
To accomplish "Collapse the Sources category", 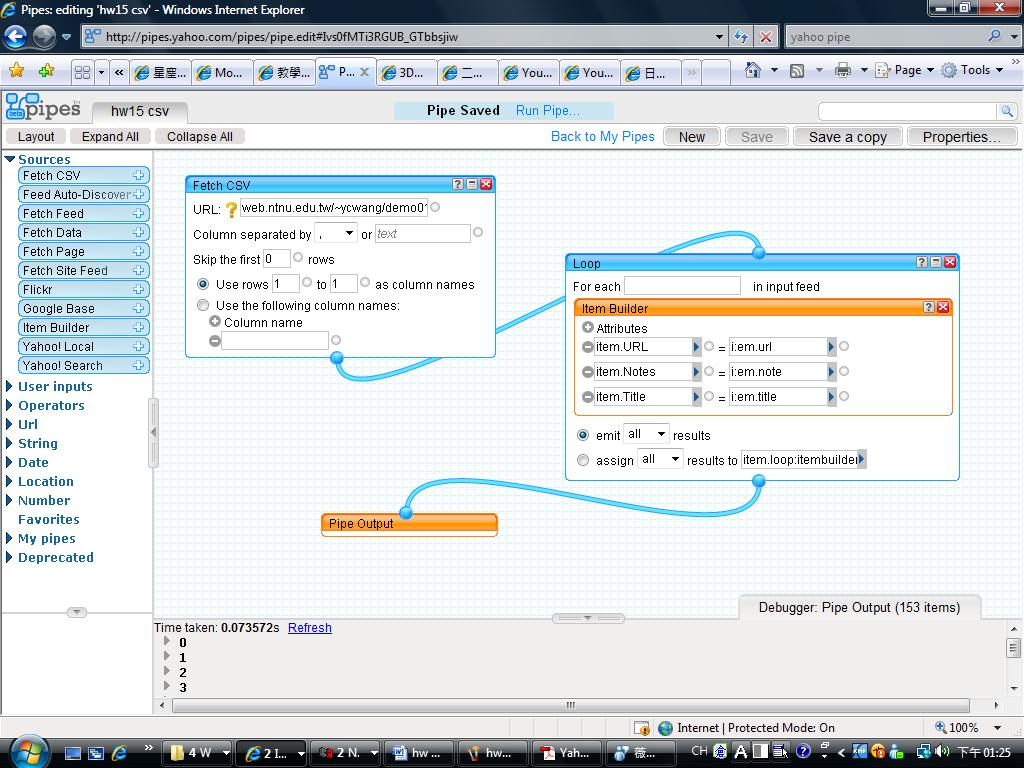I will (x=10, y=159).
